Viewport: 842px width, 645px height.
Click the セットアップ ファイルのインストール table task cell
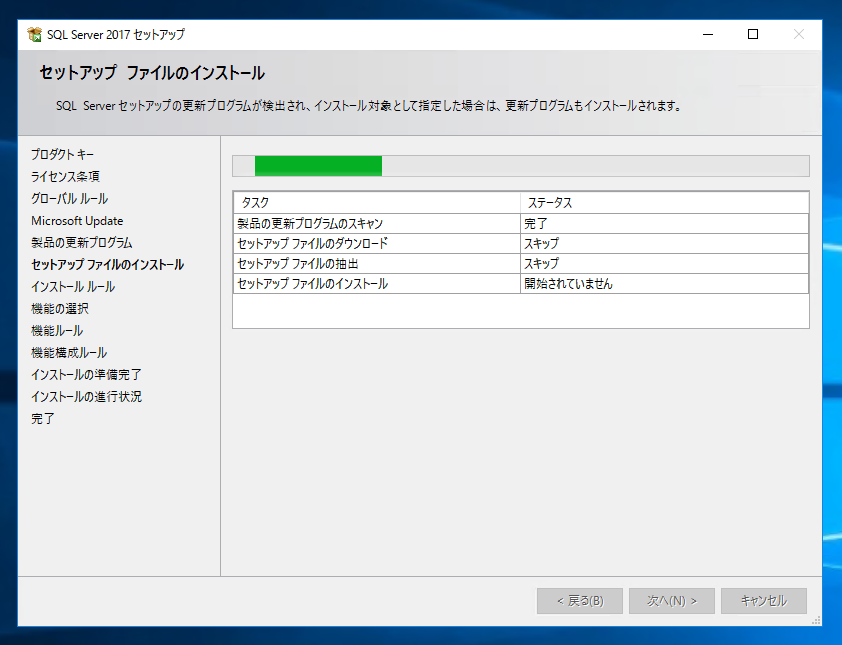(377, 284)
